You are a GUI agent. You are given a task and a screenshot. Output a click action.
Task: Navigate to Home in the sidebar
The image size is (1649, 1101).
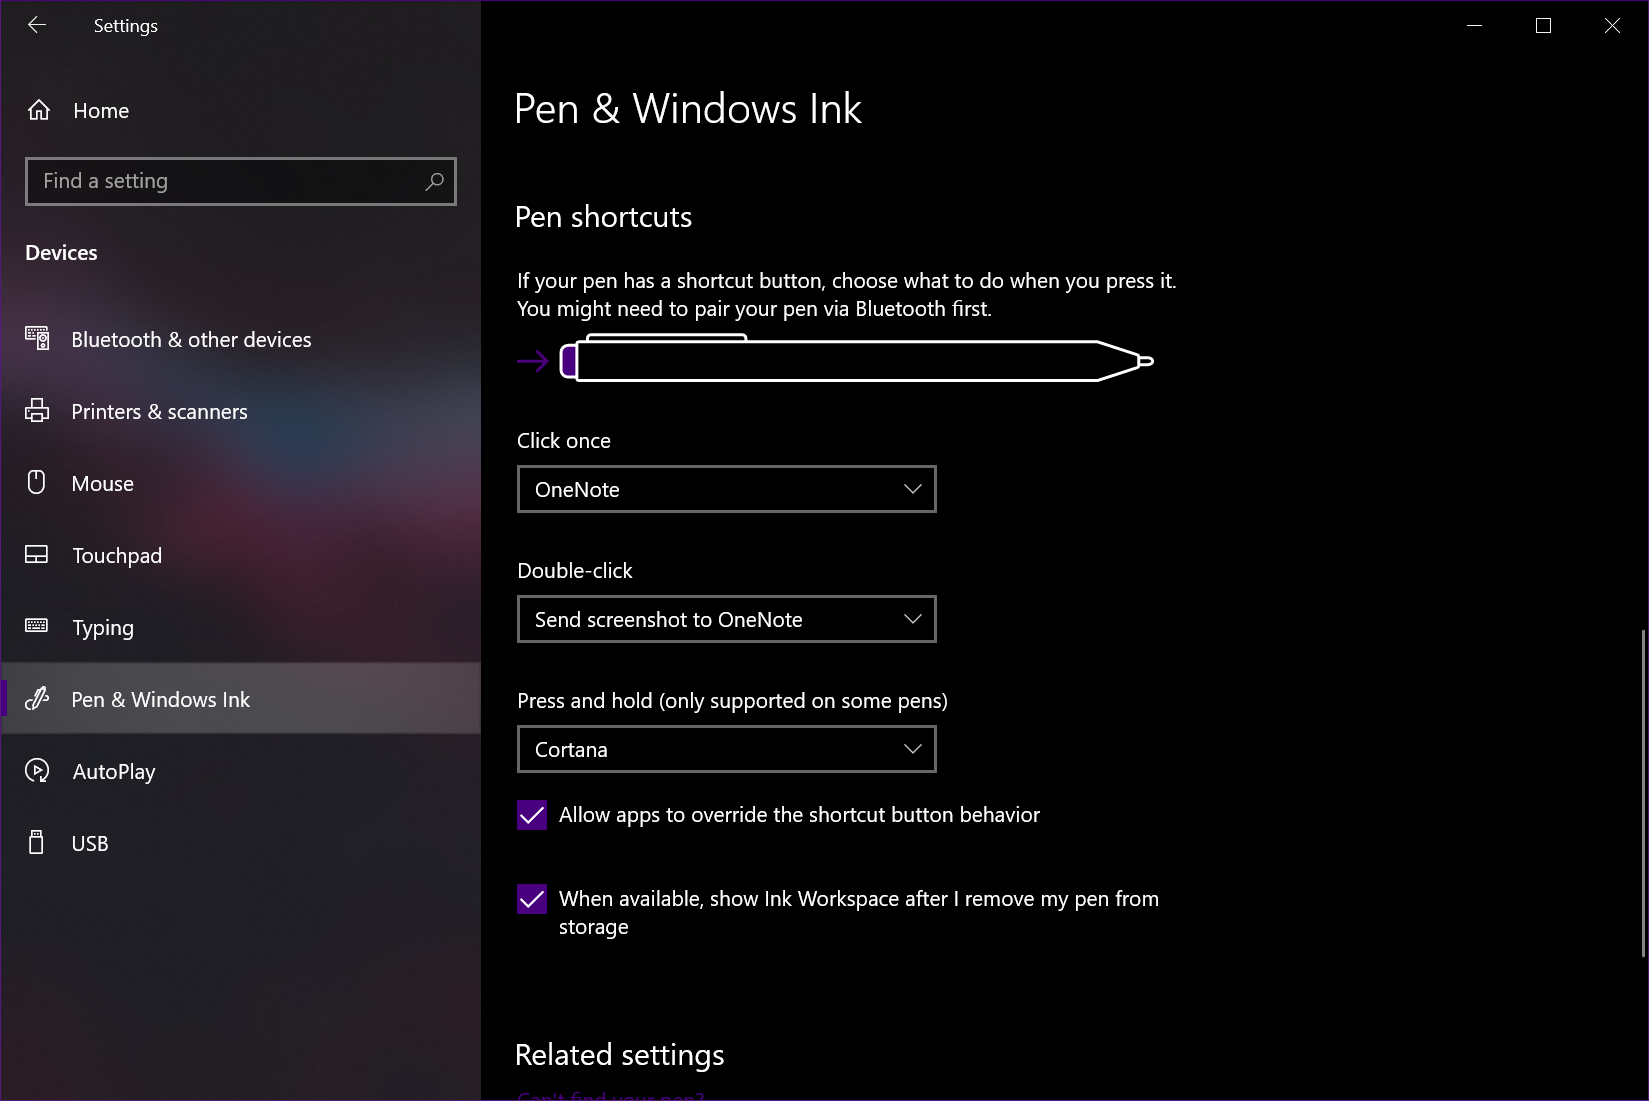[x=100, y=110]
